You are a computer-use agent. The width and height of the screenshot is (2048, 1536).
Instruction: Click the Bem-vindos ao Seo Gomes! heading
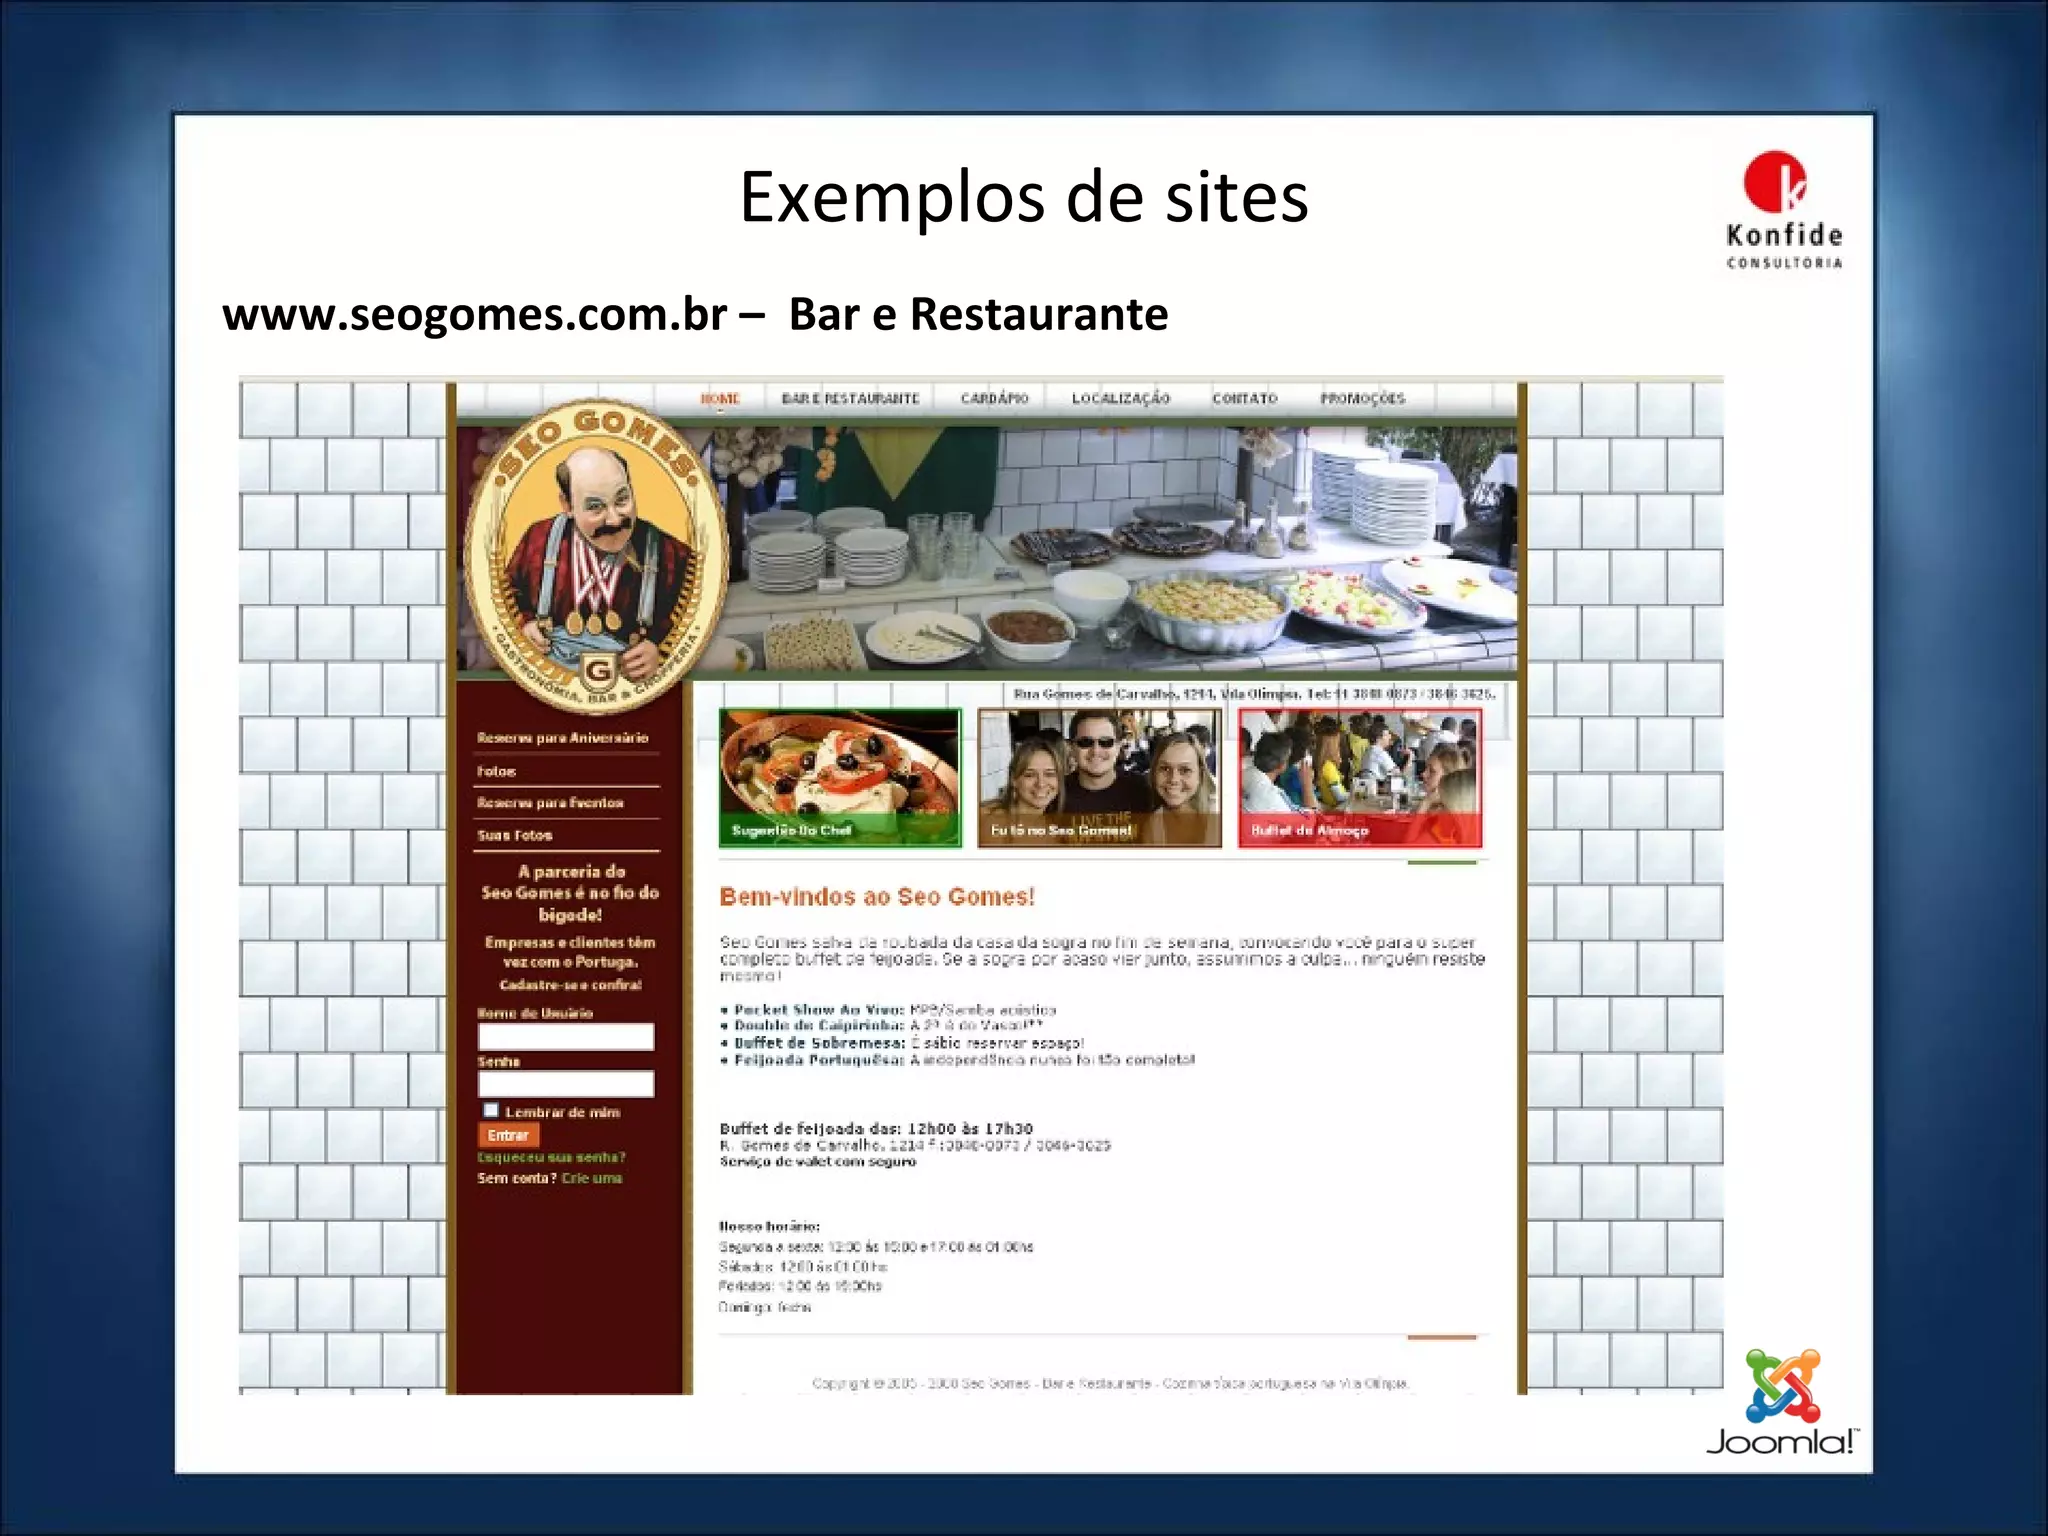[x=877, y=897]
